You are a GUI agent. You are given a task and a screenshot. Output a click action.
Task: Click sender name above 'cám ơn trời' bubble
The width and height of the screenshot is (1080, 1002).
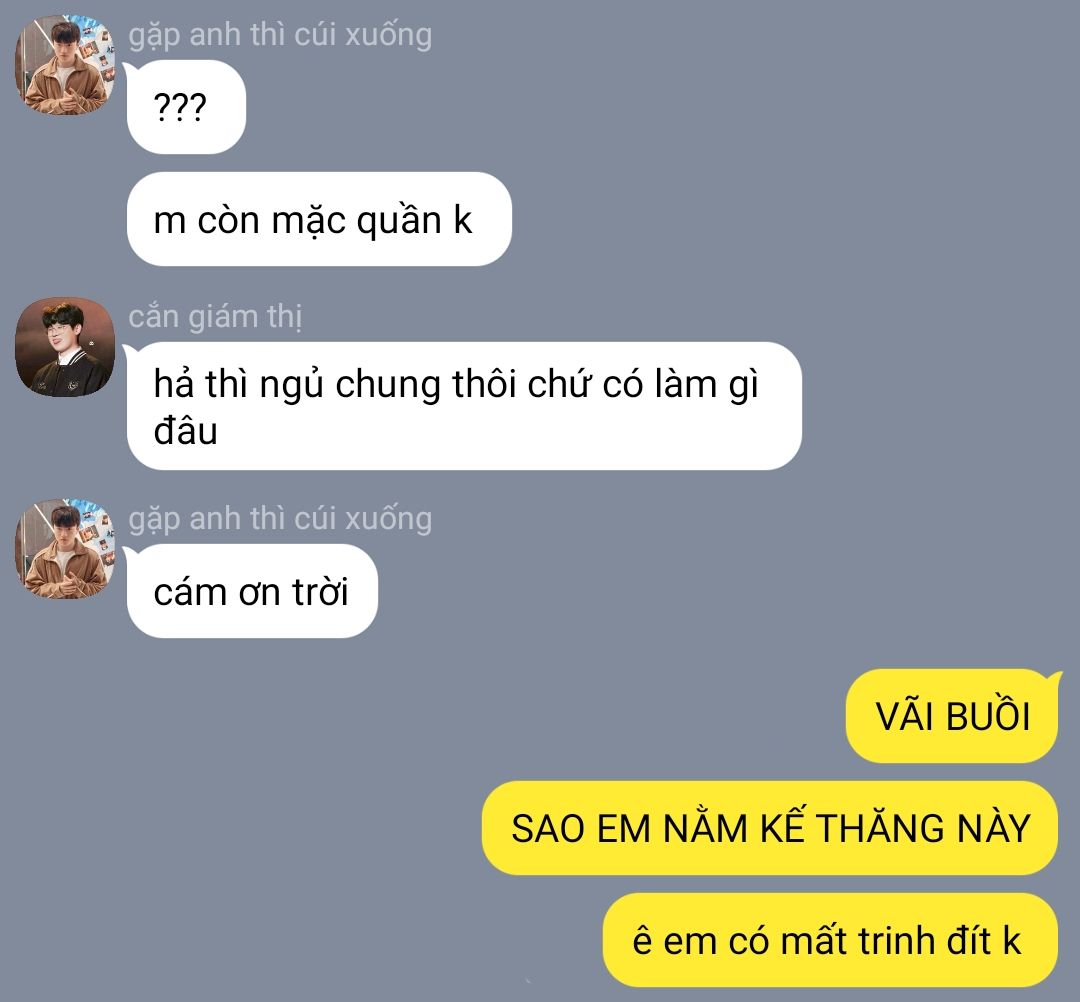coord(280,520)
